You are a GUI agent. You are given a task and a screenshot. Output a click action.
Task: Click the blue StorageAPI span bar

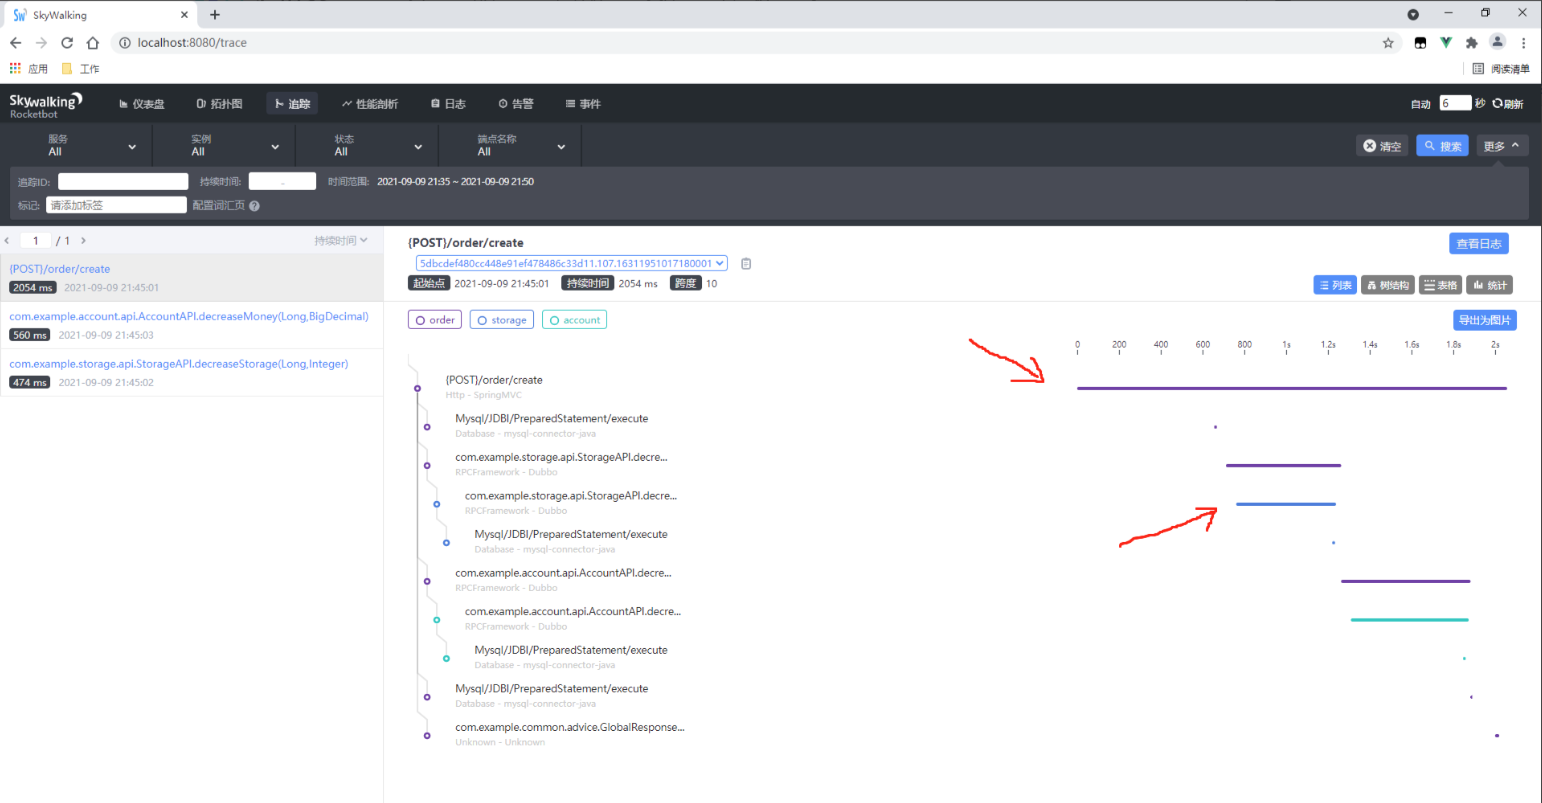[1286, 504]
